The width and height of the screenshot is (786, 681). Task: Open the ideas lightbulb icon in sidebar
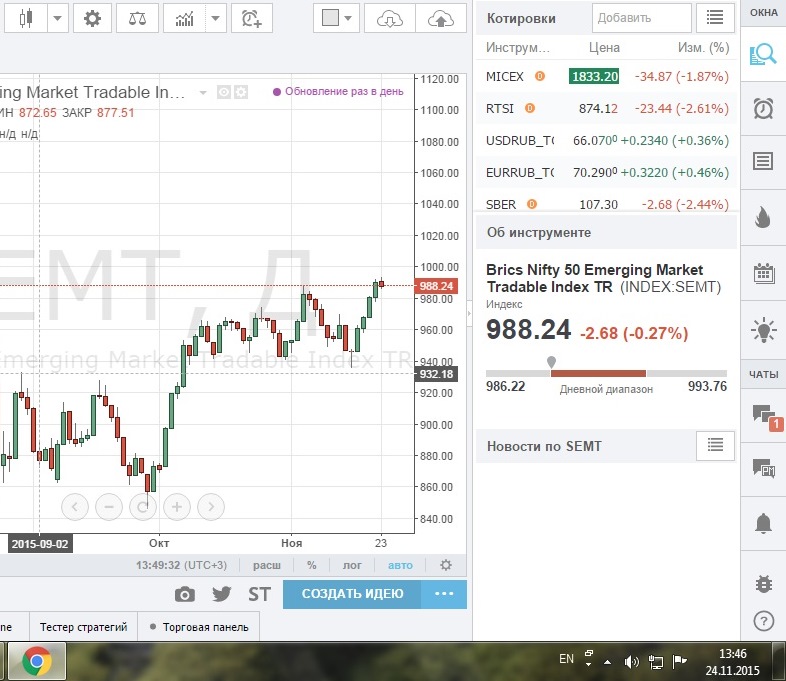tap(763, 329)
